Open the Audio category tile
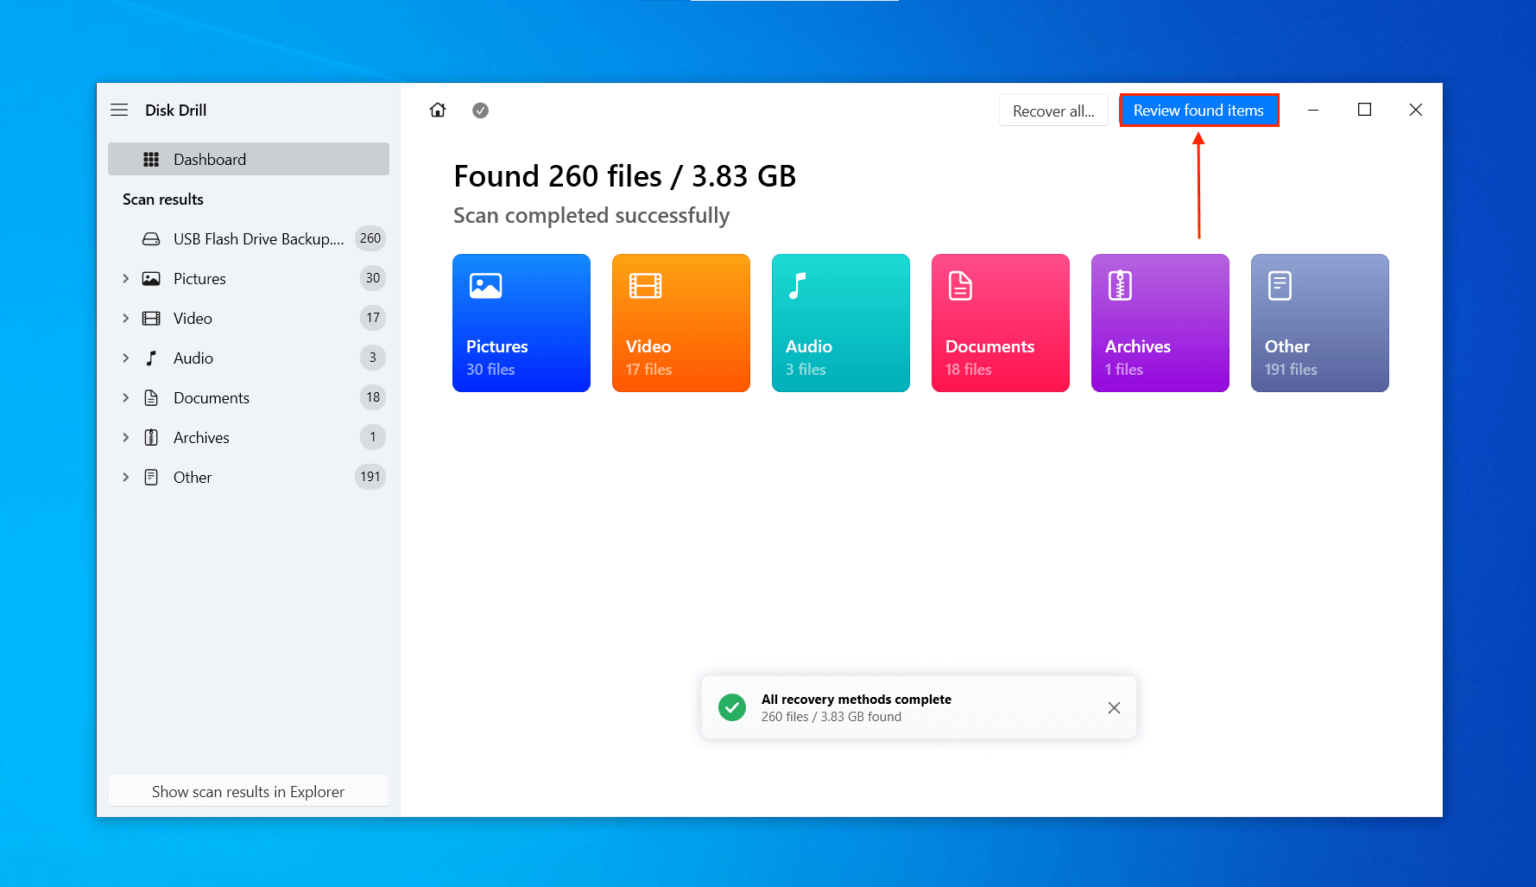This screenshot has width=1536, height=887. coord(840,322)
